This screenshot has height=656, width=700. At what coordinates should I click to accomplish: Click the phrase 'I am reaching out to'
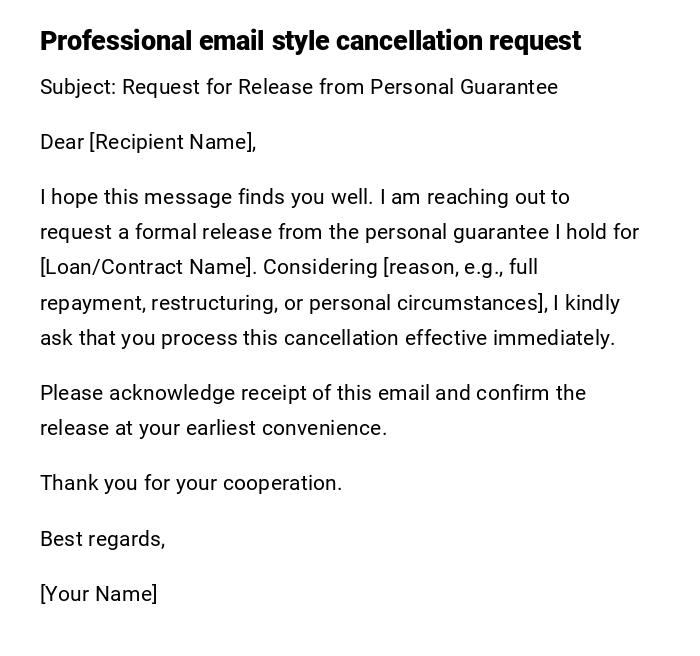click(x=475, y=197)
